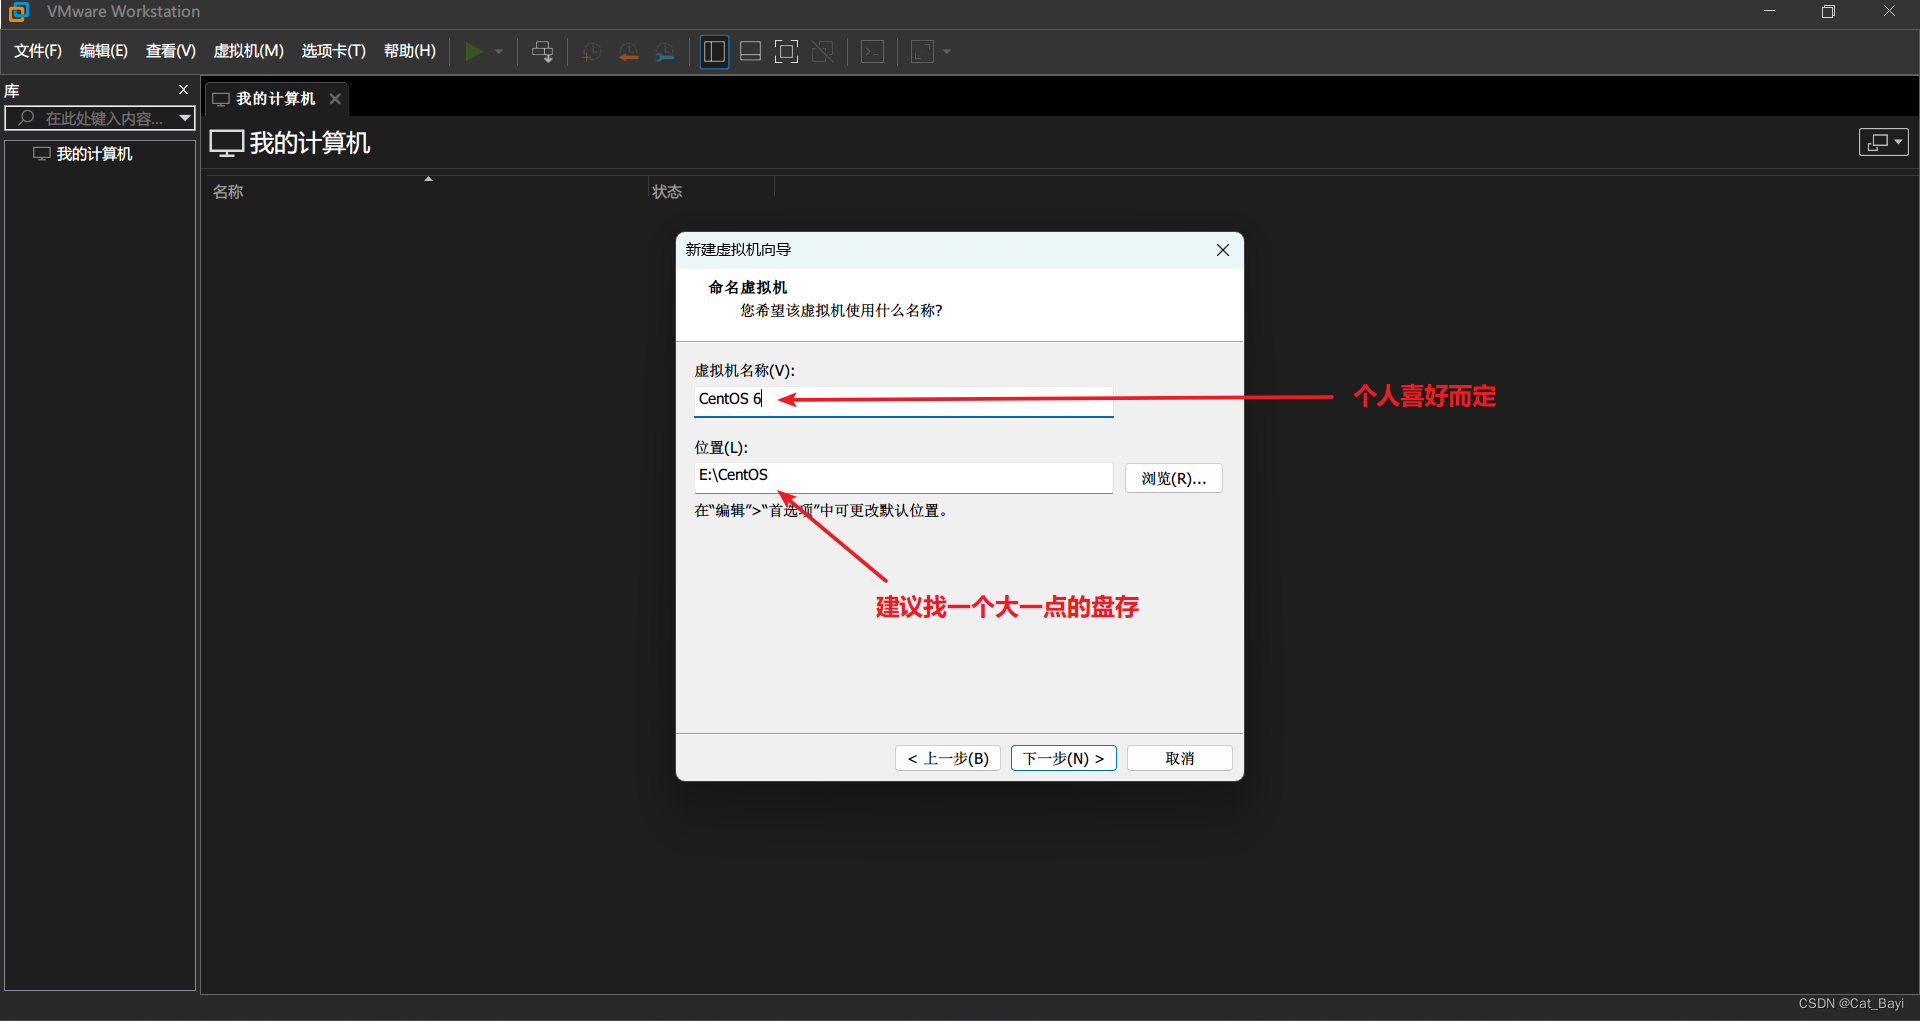
Task: Close the 新建虚拟机向导 dialog
Action: tap(1223, 250)
